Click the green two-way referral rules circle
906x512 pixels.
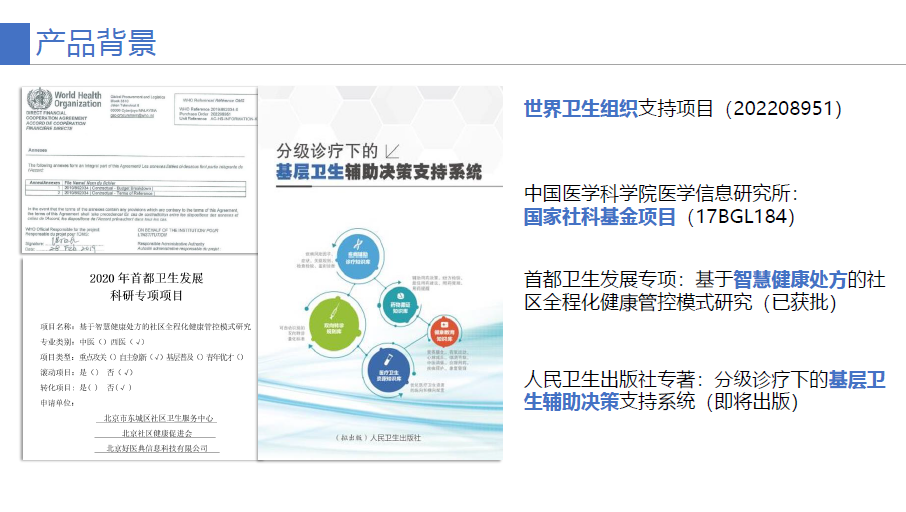click(334, 325)
